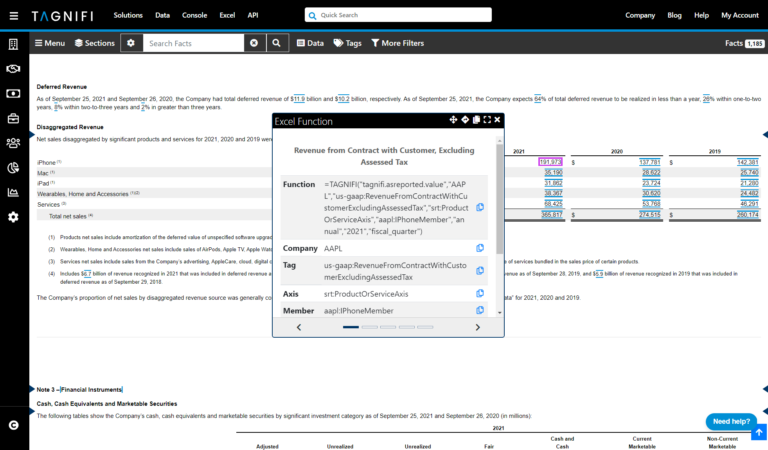The width and height of the screenshot is (768, 450).
Task: Open the document Menu
Action: pos(50,43)
